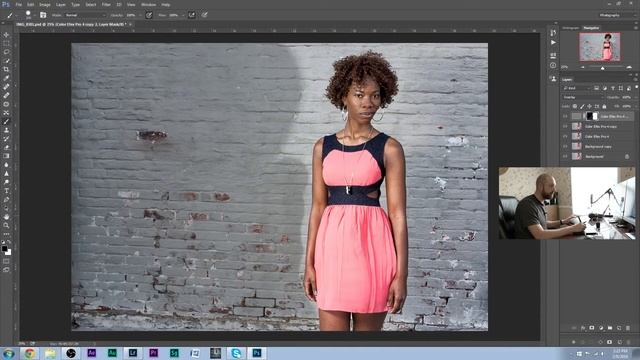This screenshot has width=640, height=360.
Task: Select the Layers panel tab
Action: (567, 80)
